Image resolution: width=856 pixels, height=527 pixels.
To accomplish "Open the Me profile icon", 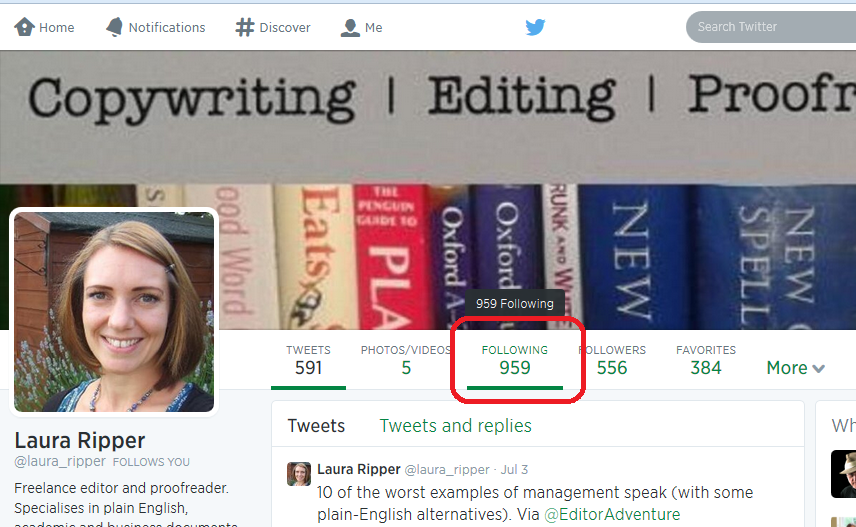I will 350,27.
